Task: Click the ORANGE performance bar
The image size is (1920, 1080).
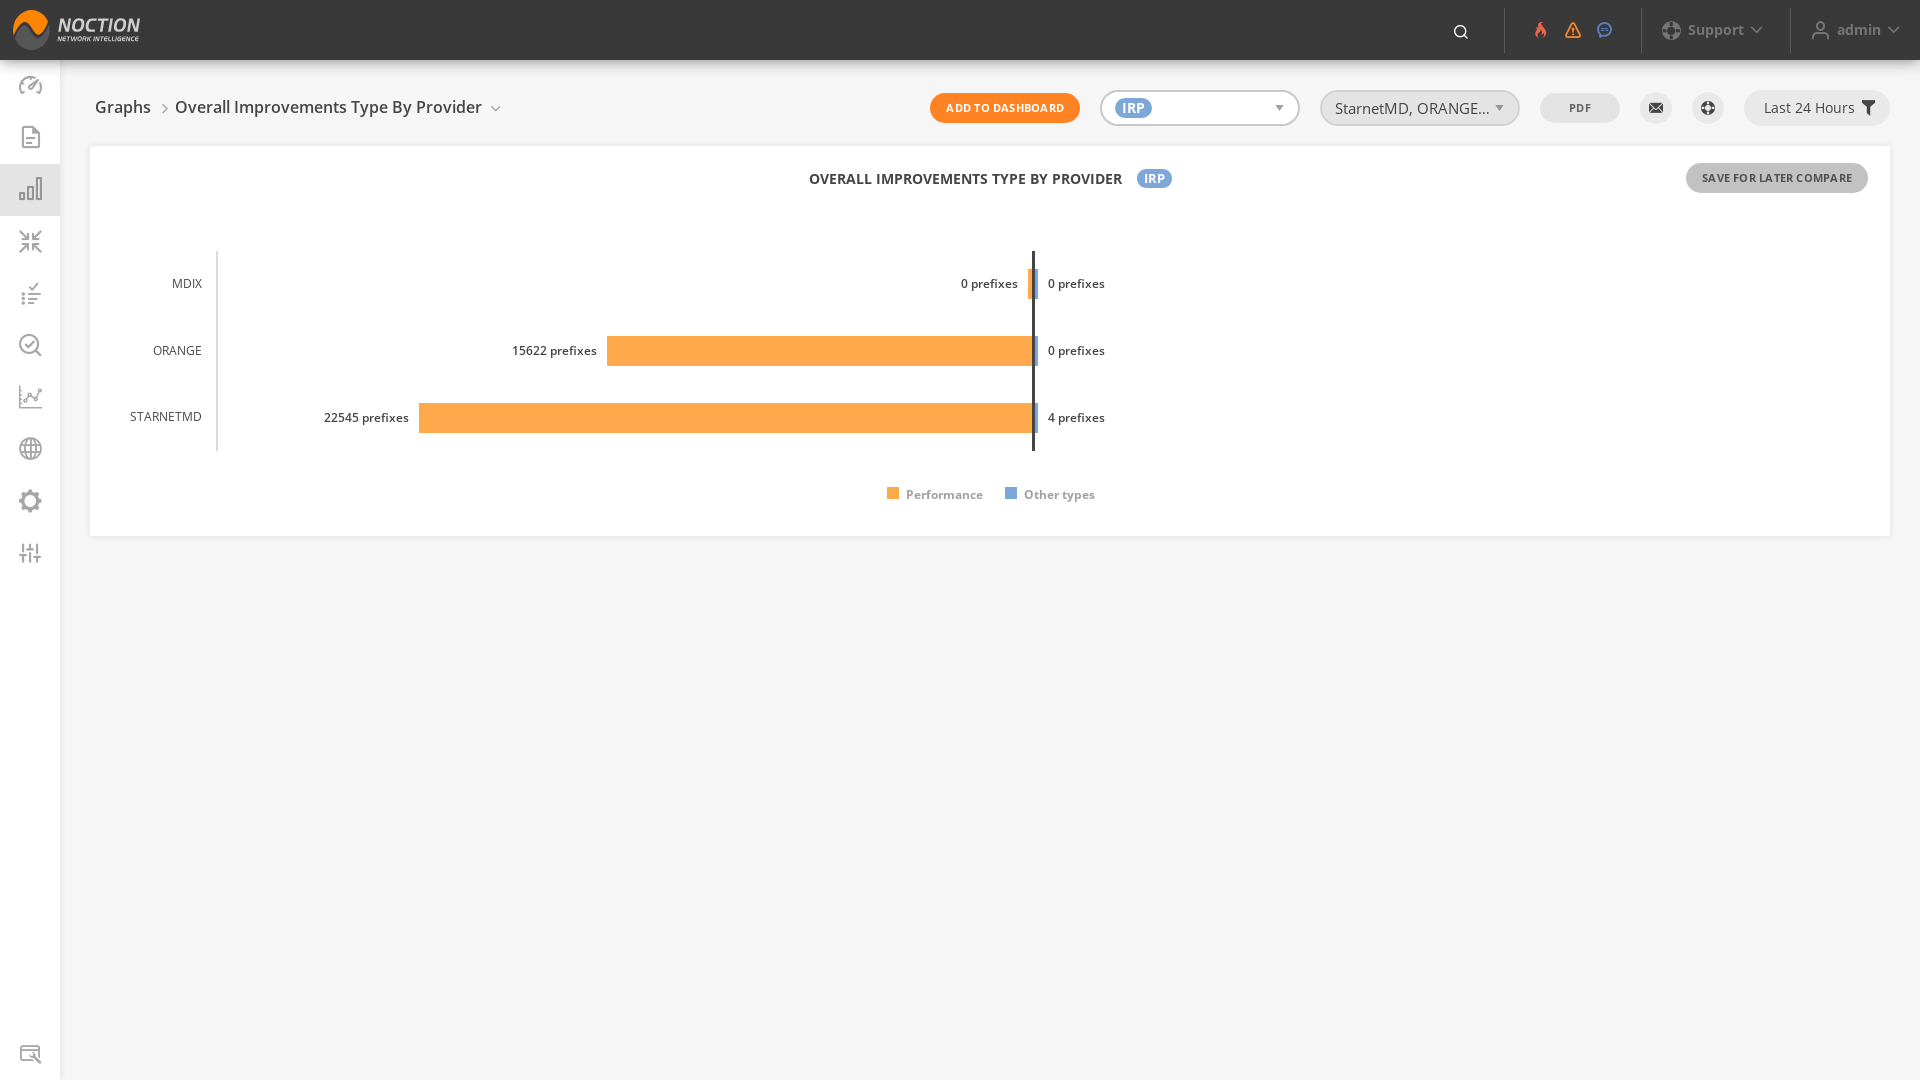Action: click(820, 351)
